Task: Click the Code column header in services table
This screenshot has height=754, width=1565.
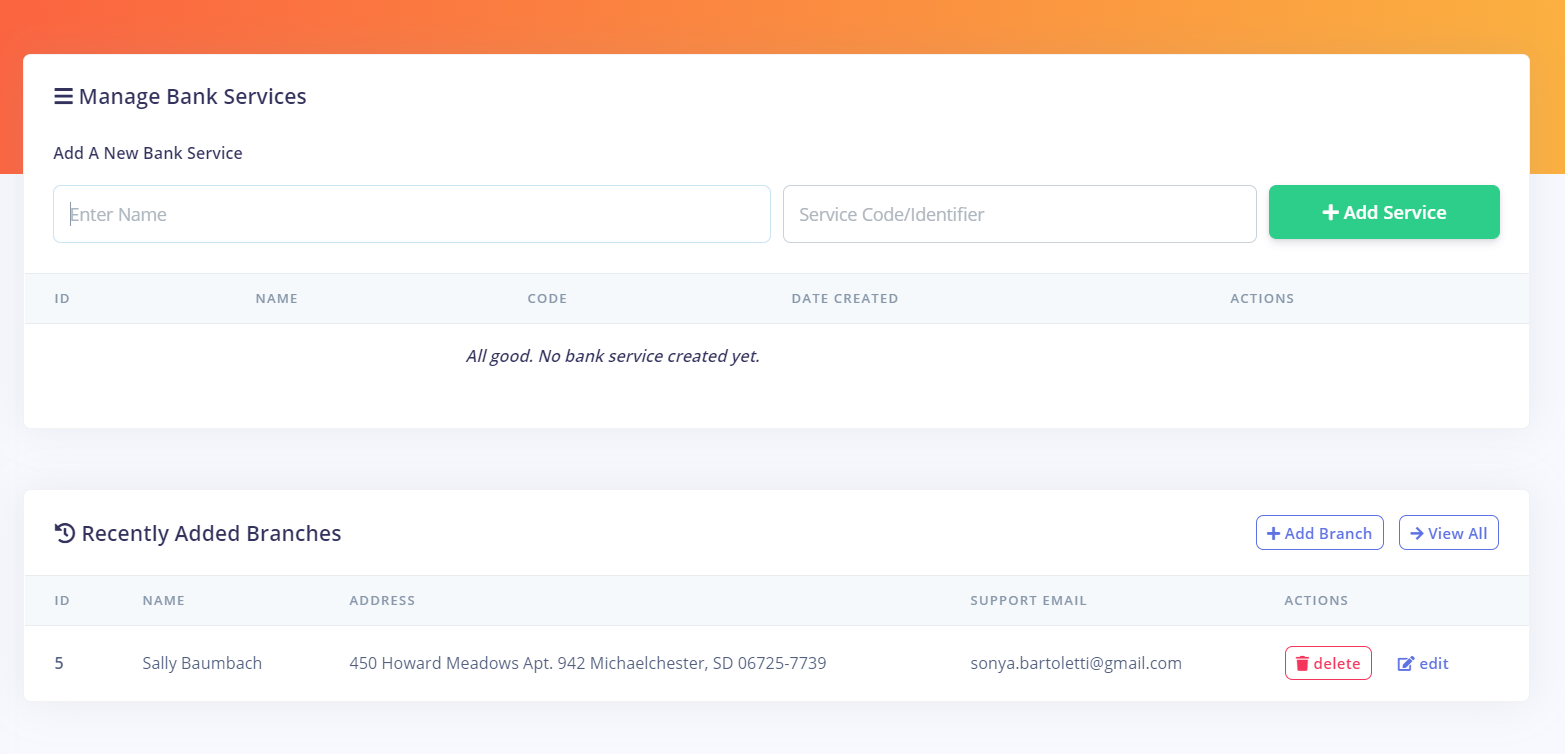Action: point(547,299)
